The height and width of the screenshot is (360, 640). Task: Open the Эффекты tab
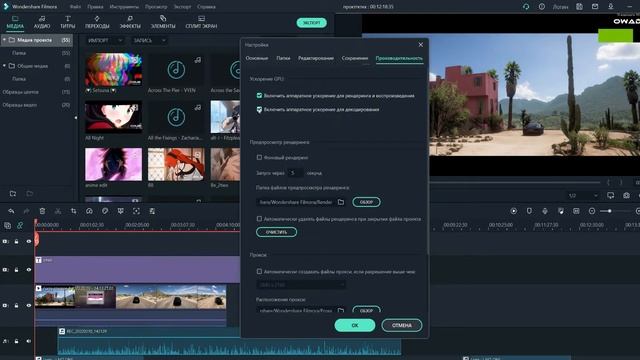pos(130,22)
